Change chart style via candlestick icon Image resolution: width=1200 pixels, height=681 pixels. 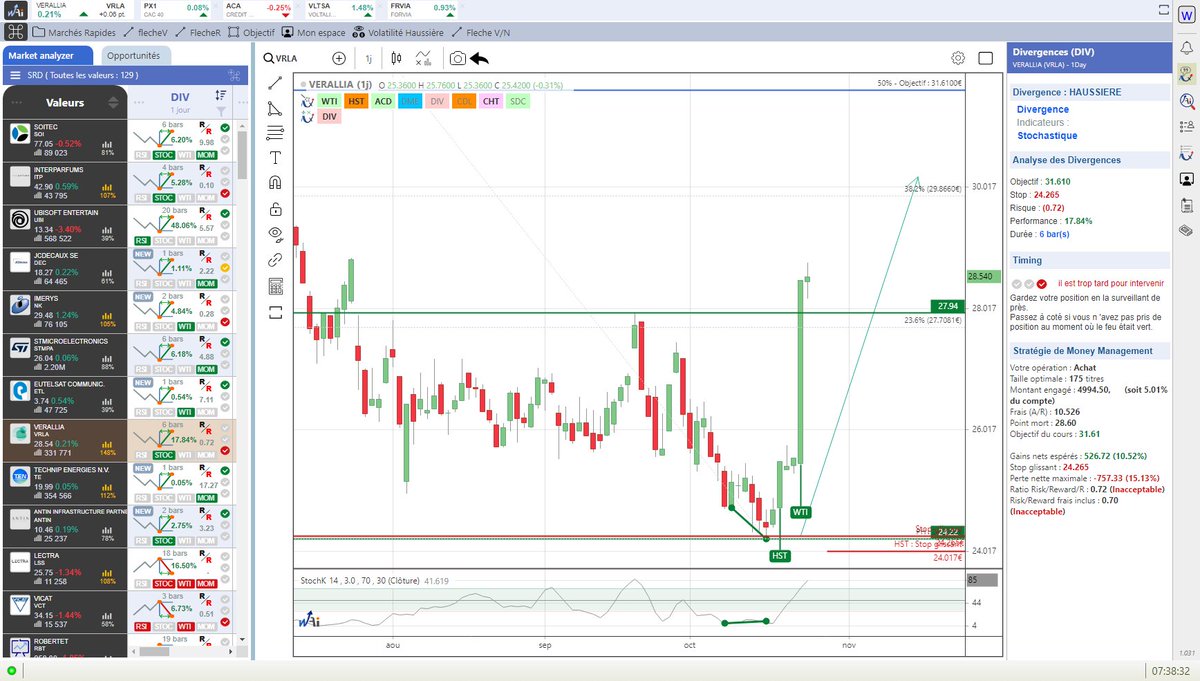(x=396, y=59)
